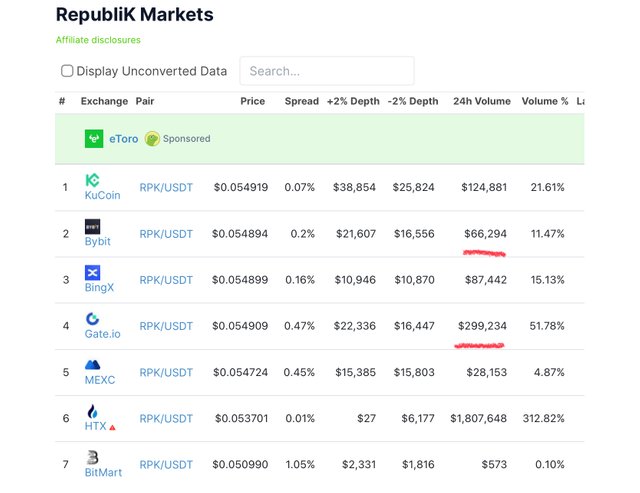Click the 24h volume $87,442 cell
Viewport: 640px width, 493px height.
pyautogui.click(x=486, y=280)
